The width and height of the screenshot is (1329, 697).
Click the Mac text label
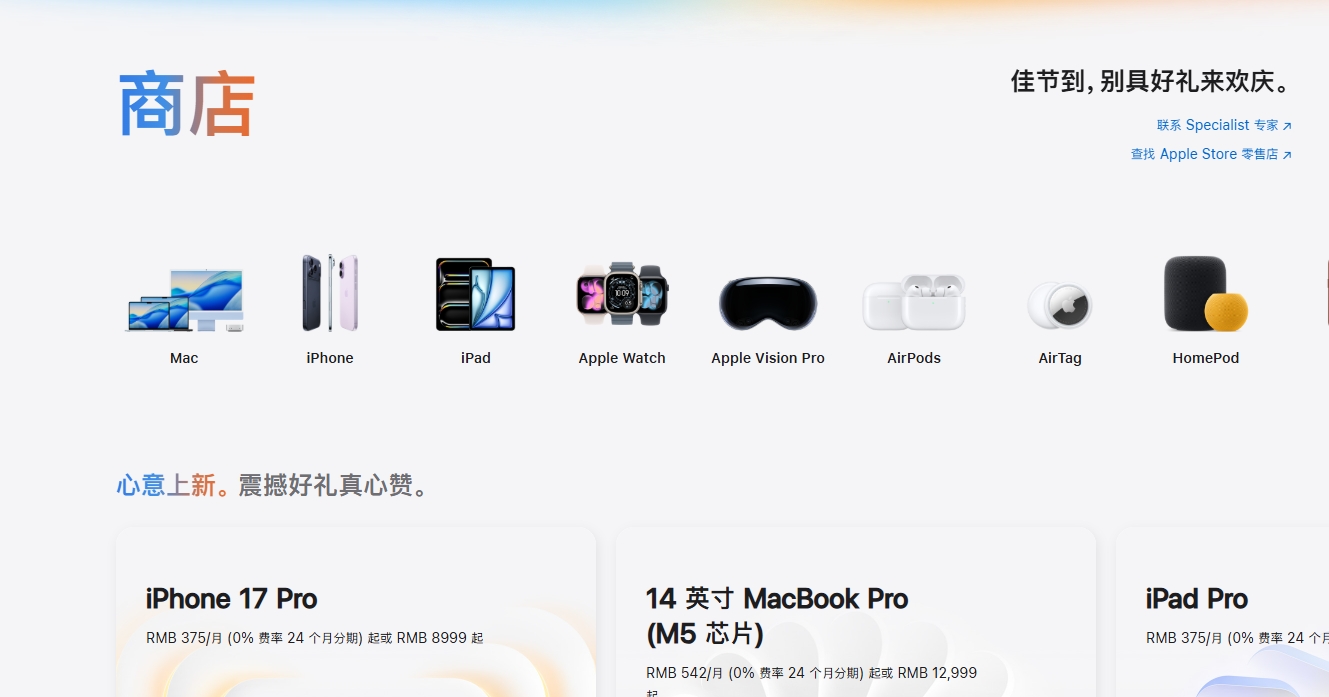pos(184,358)
